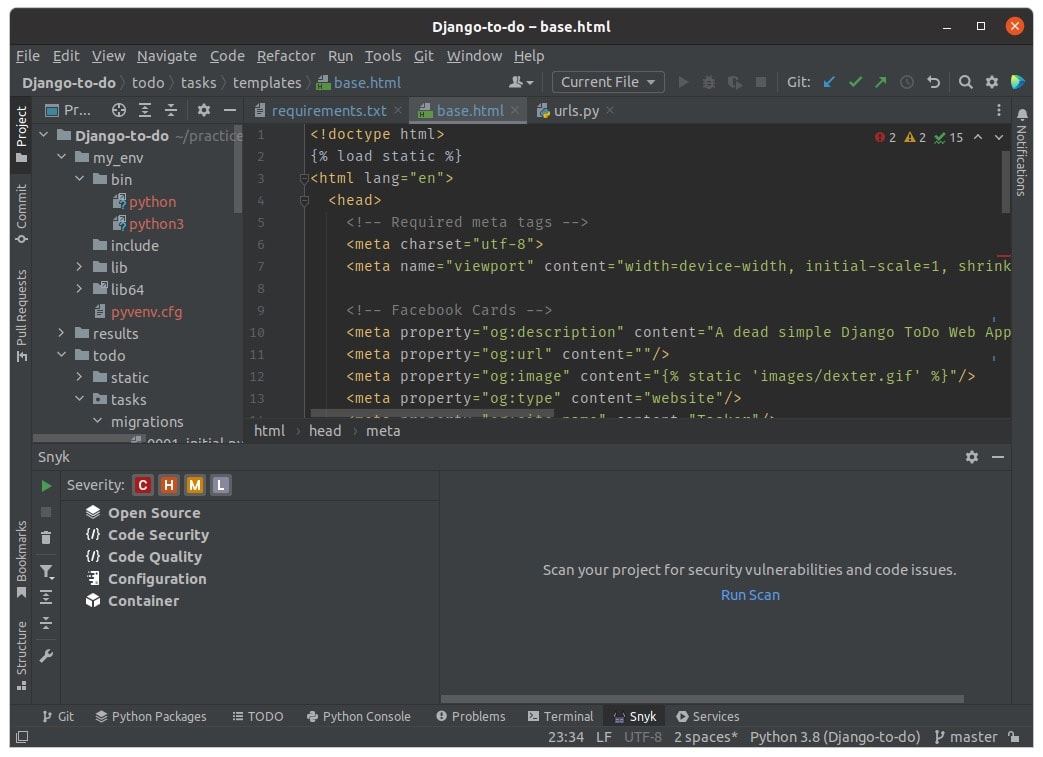Viewport: 1043px width, 757px height.
Task: Open editor tabs three-dot menu
Action: tap(998, 110)
